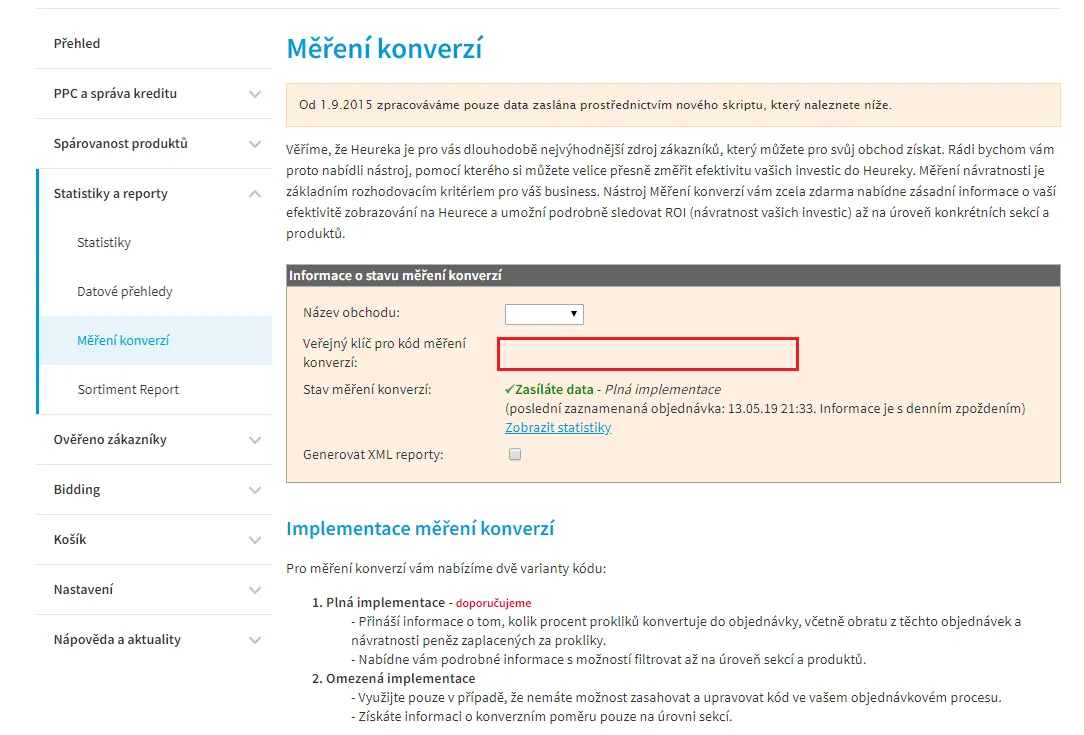This screenshot has height=735, width=1084.
Task: Go to Datové přehledy
Action: (124, 292)
